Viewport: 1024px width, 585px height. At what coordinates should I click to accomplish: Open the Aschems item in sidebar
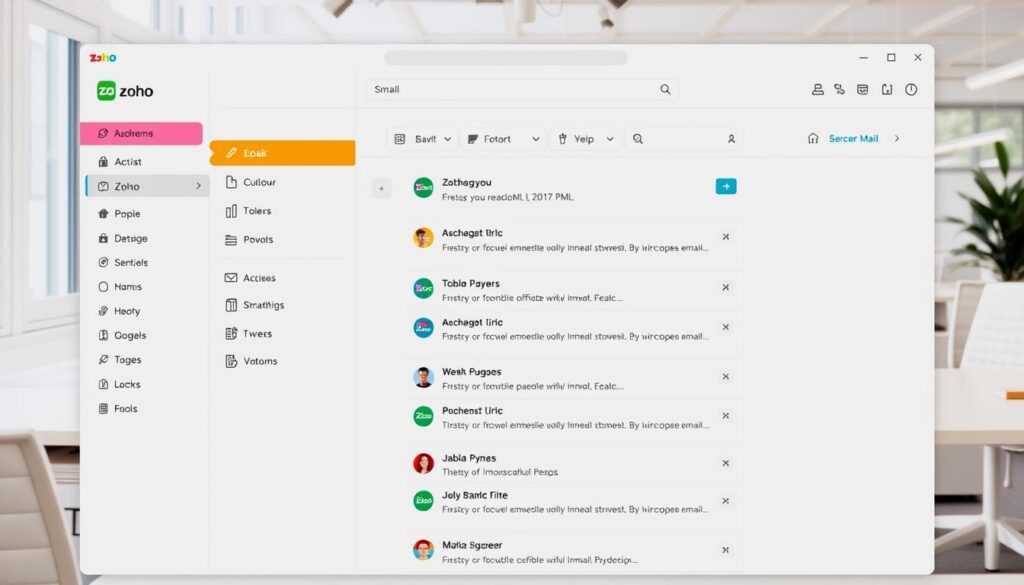141,133
